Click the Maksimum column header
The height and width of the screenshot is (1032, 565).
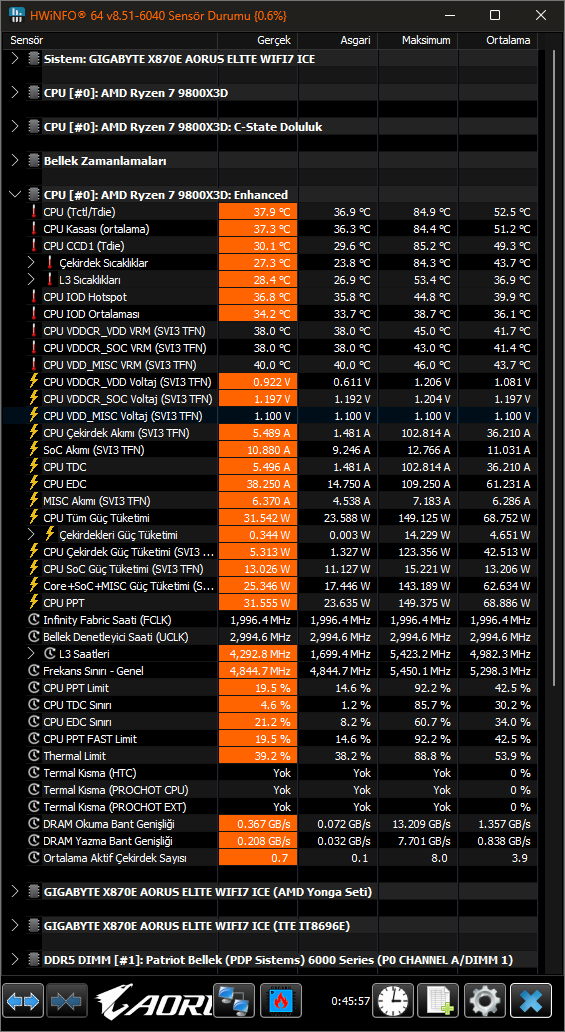coord(418,40)
